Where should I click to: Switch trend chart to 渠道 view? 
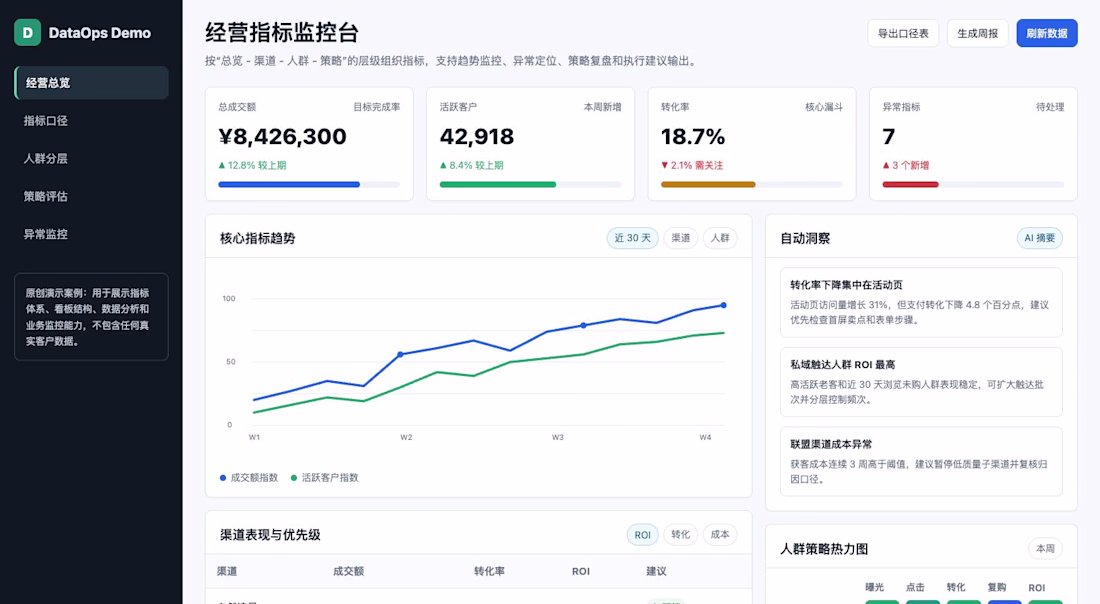point(680,238)
